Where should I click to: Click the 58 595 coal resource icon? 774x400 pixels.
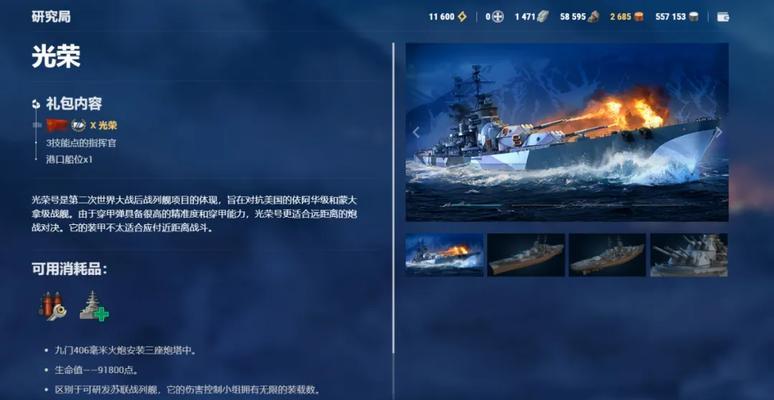tap(593, 17)
